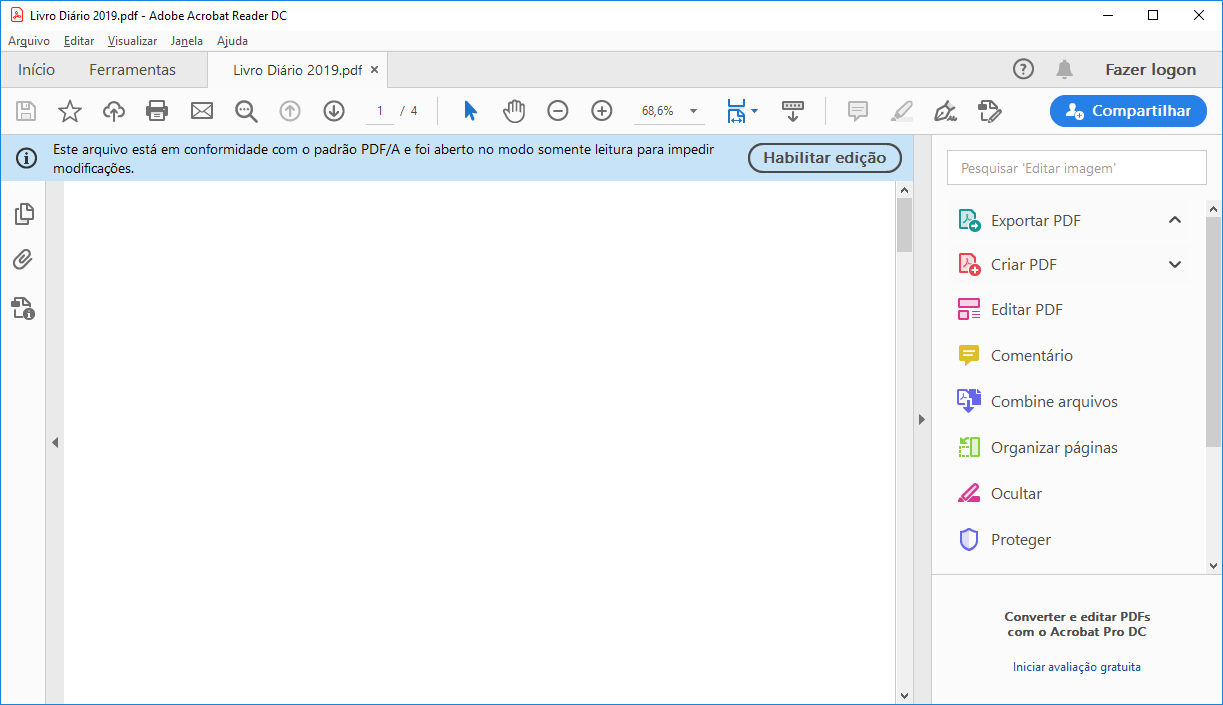
Task: Open the standards info panel
Action: (x=23, y=308)
